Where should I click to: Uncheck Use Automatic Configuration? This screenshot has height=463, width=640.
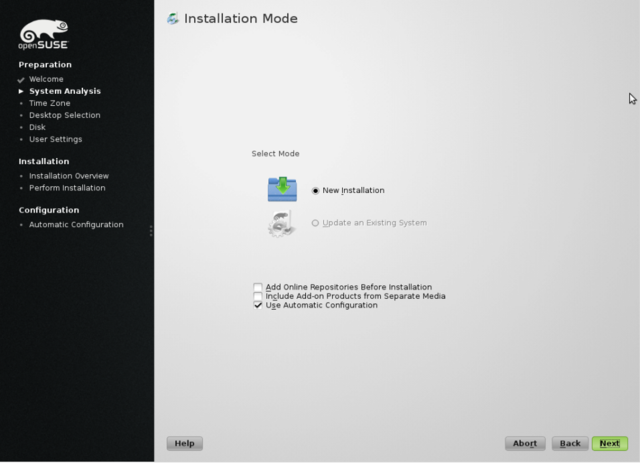258,305
